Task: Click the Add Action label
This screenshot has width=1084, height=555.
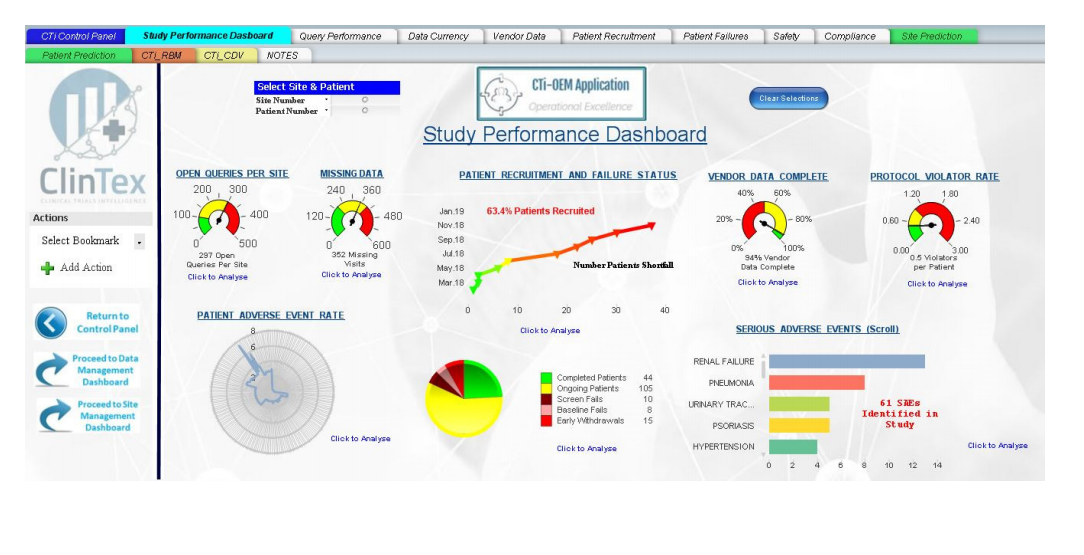Action: pos(86,267)
